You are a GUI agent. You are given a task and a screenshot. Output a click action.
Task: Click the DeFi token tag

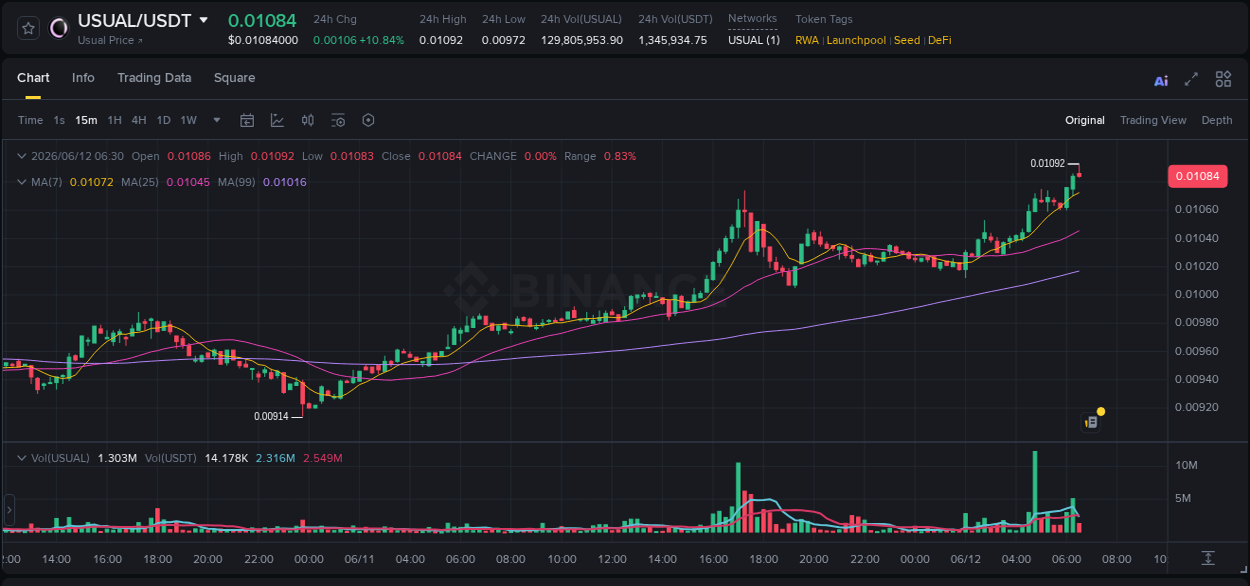(x=940, y=40)
